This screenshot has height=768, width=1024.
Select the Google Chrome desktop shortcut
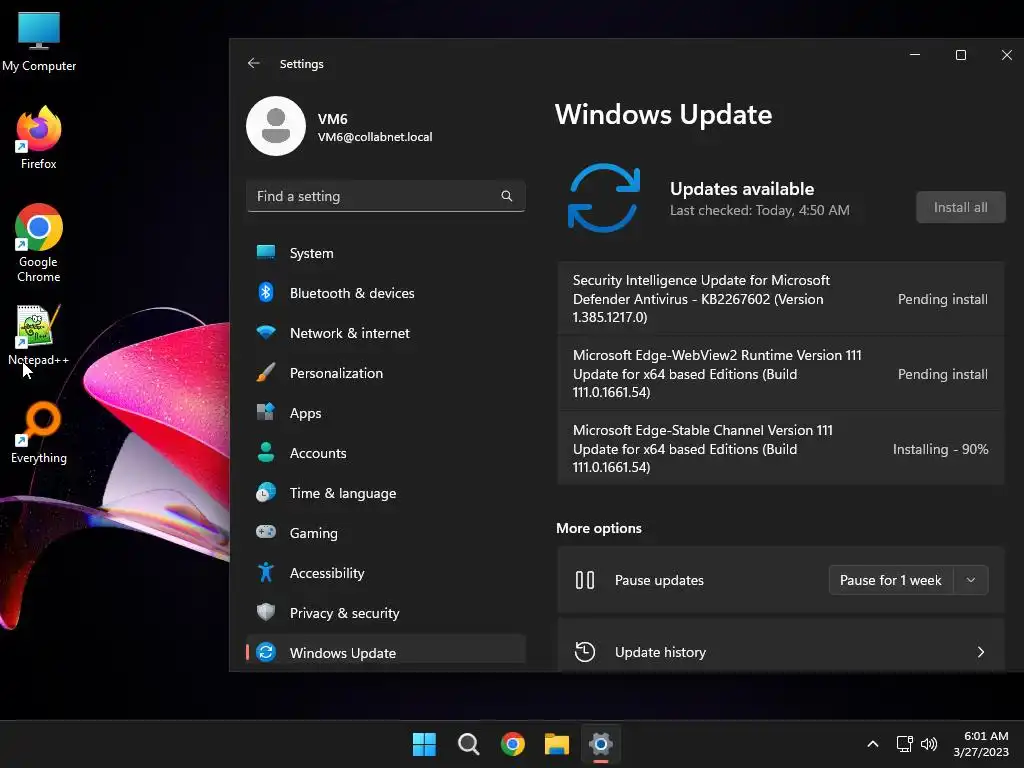(x=39, y=243)
